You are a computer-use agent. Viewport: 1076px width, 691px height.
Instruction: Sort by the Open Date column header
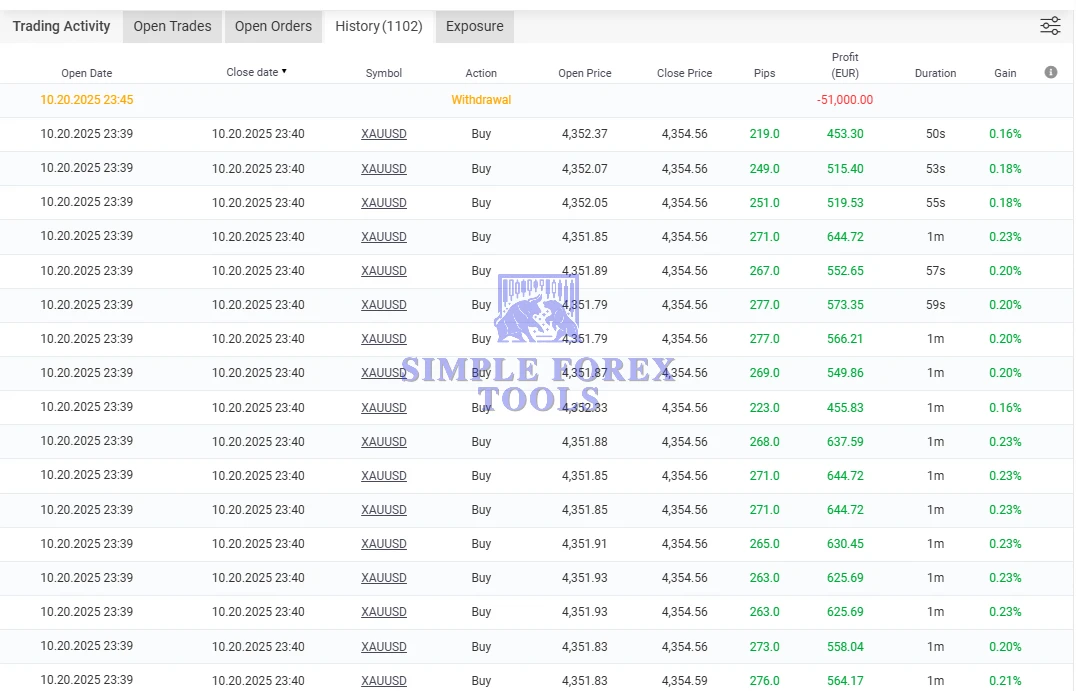click(87, 73)
